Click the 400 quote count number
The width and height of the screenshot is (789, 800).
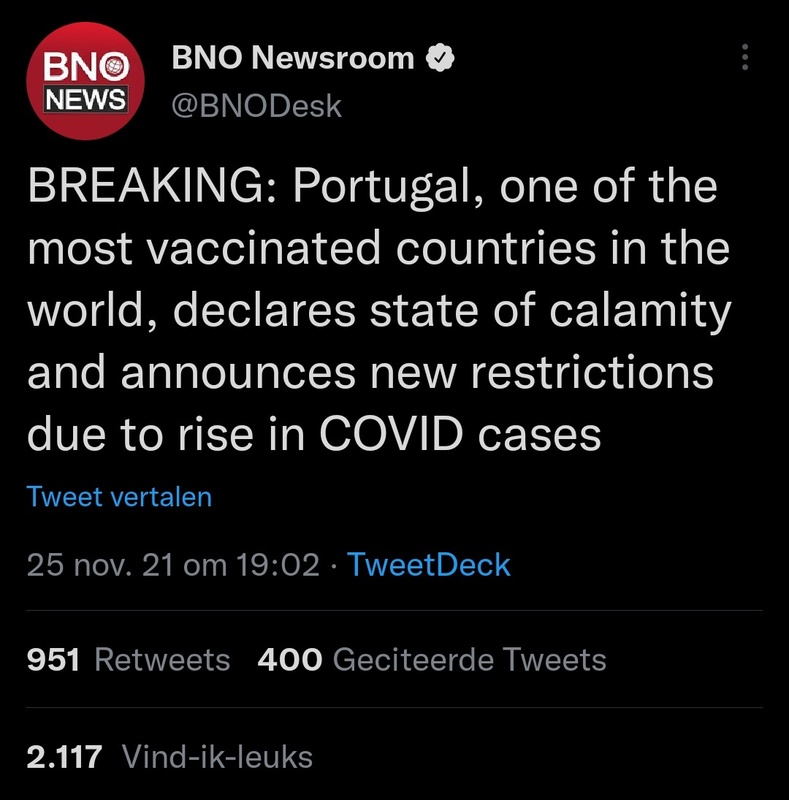[x=290, y=660]
